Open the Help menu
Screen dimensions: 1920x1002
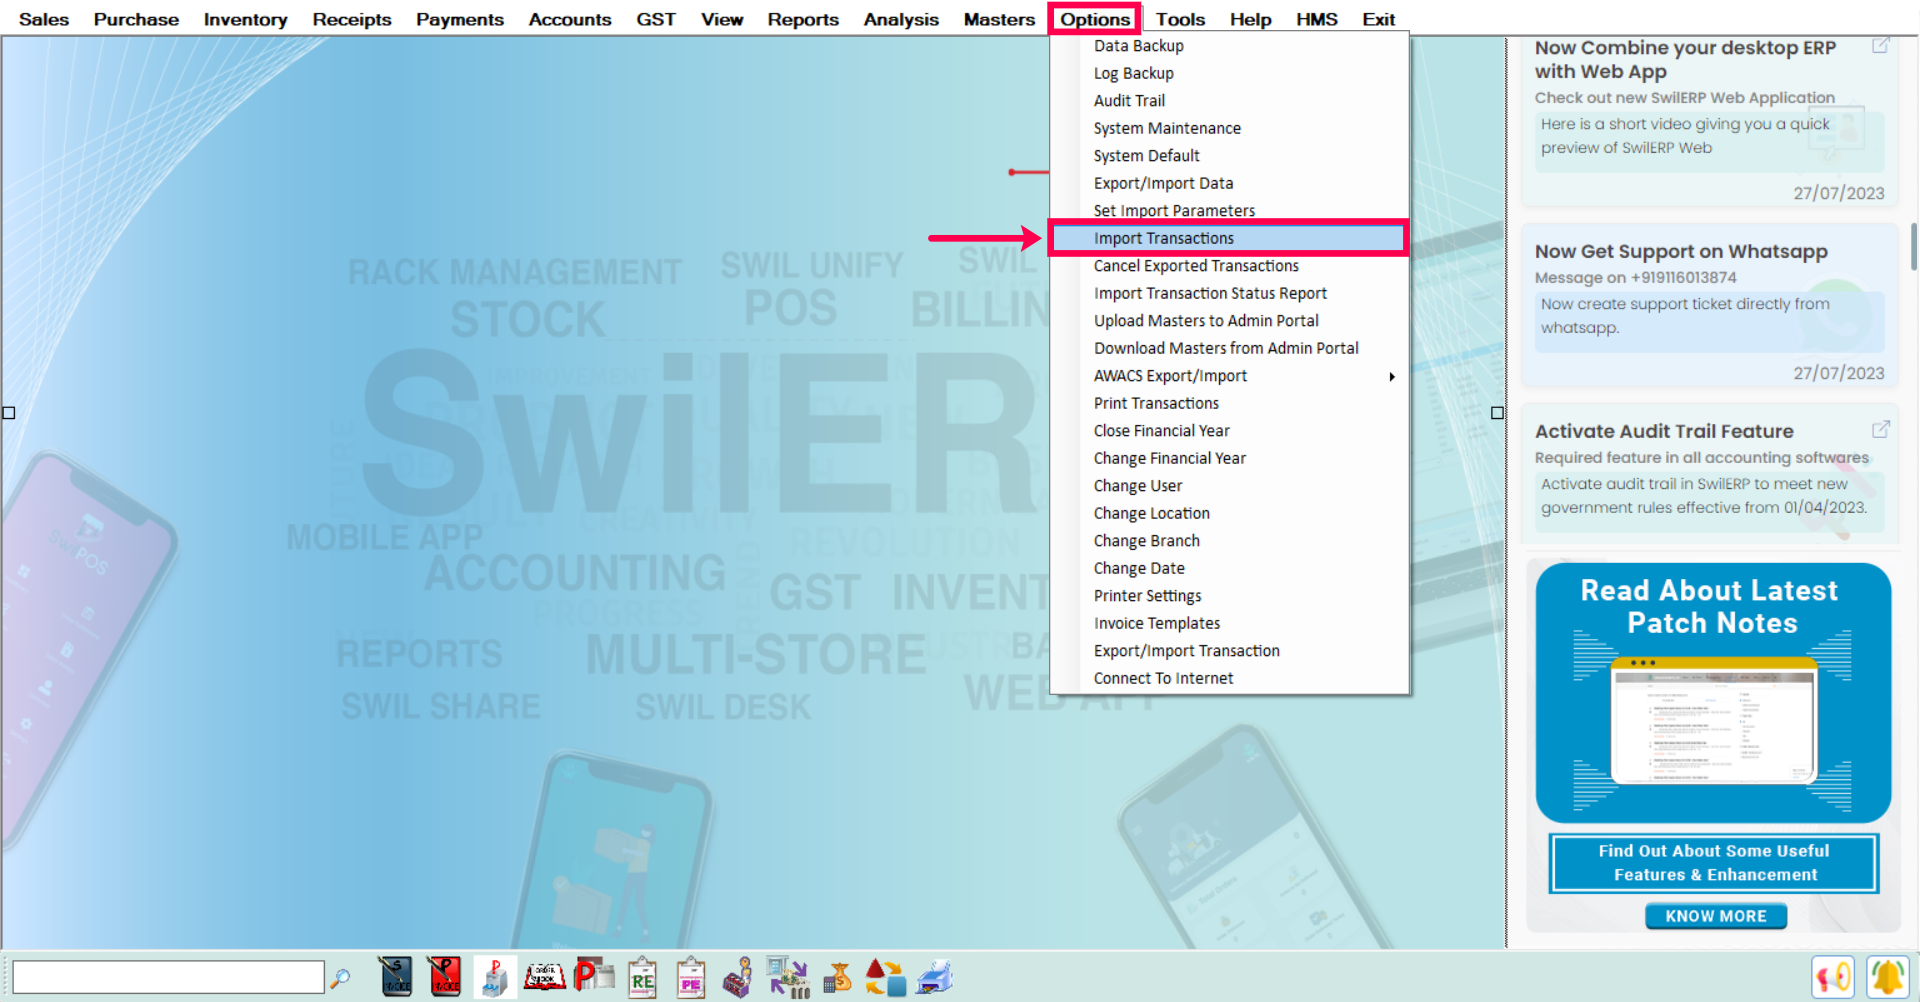click(x=1250, y=19)
